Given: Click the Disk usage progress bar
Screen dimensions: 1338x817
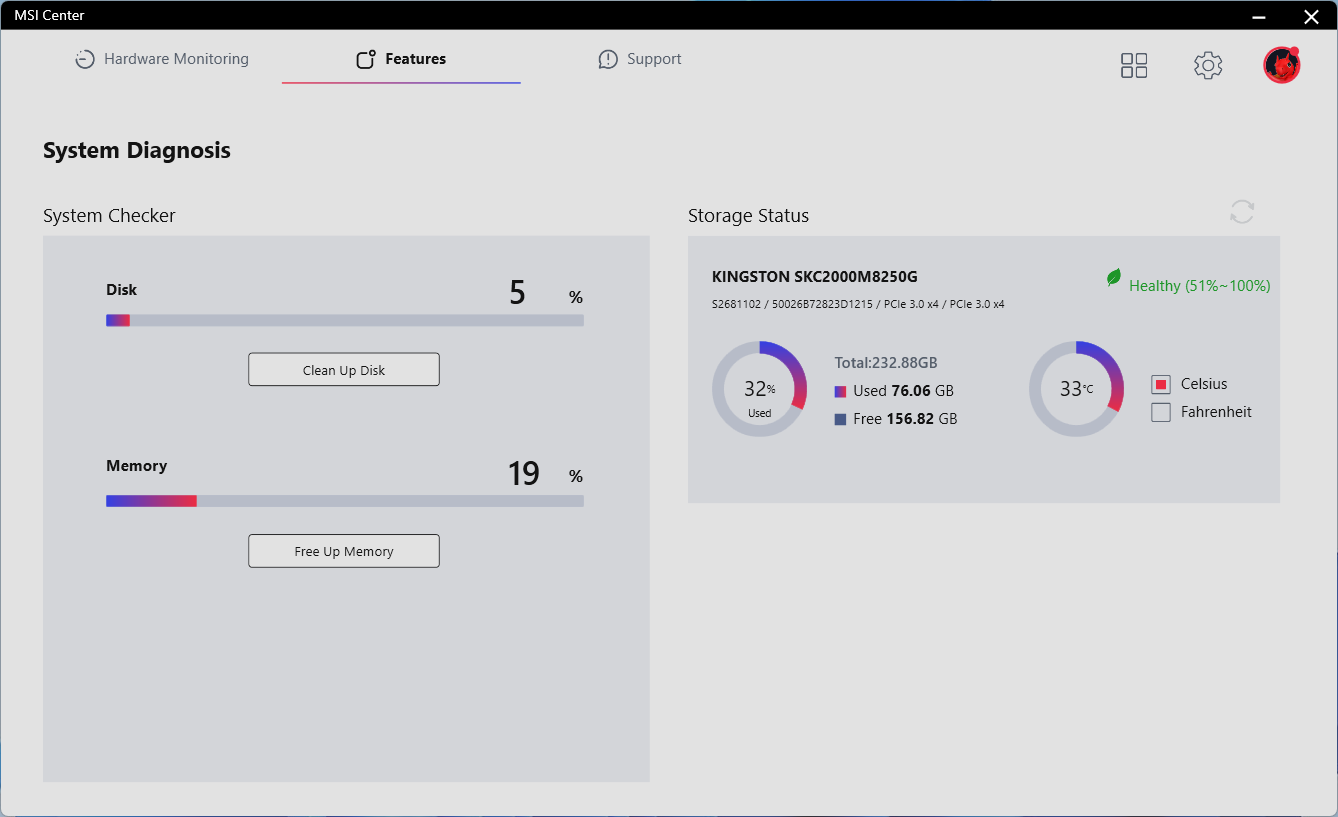Looking at the screenshot, I should (x=345, y=321).
